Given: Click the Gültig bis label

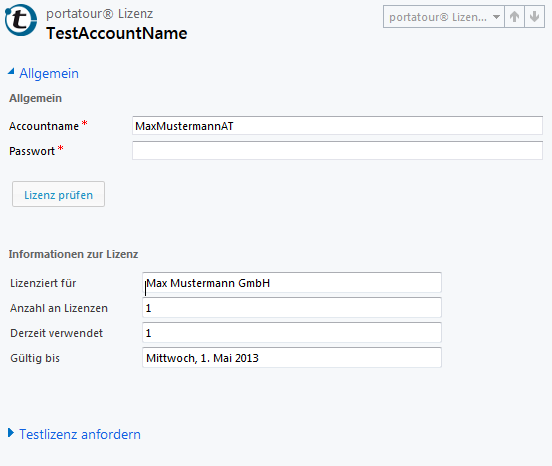Looking at the screenshot, I should [x=35, y=358].
